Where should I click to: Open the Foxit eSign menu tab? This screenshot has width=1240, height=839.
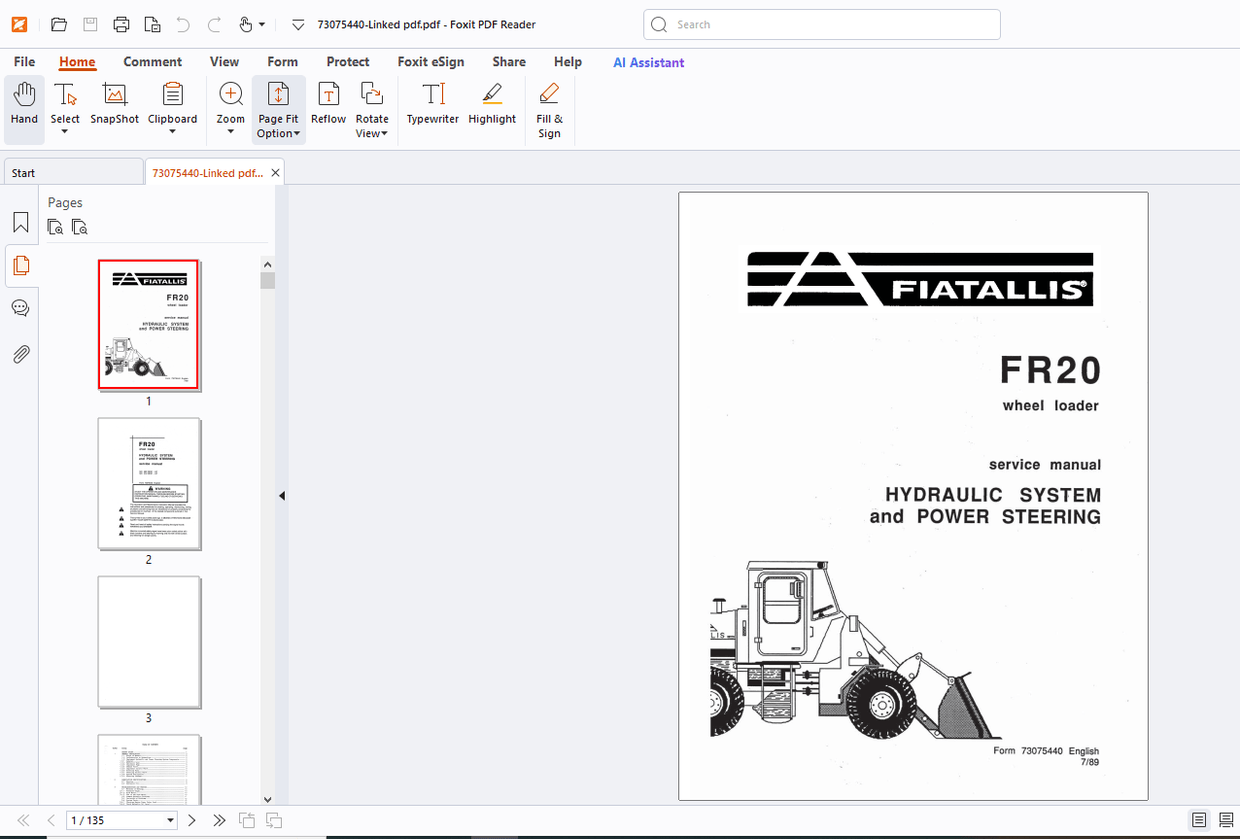(431, 61)
